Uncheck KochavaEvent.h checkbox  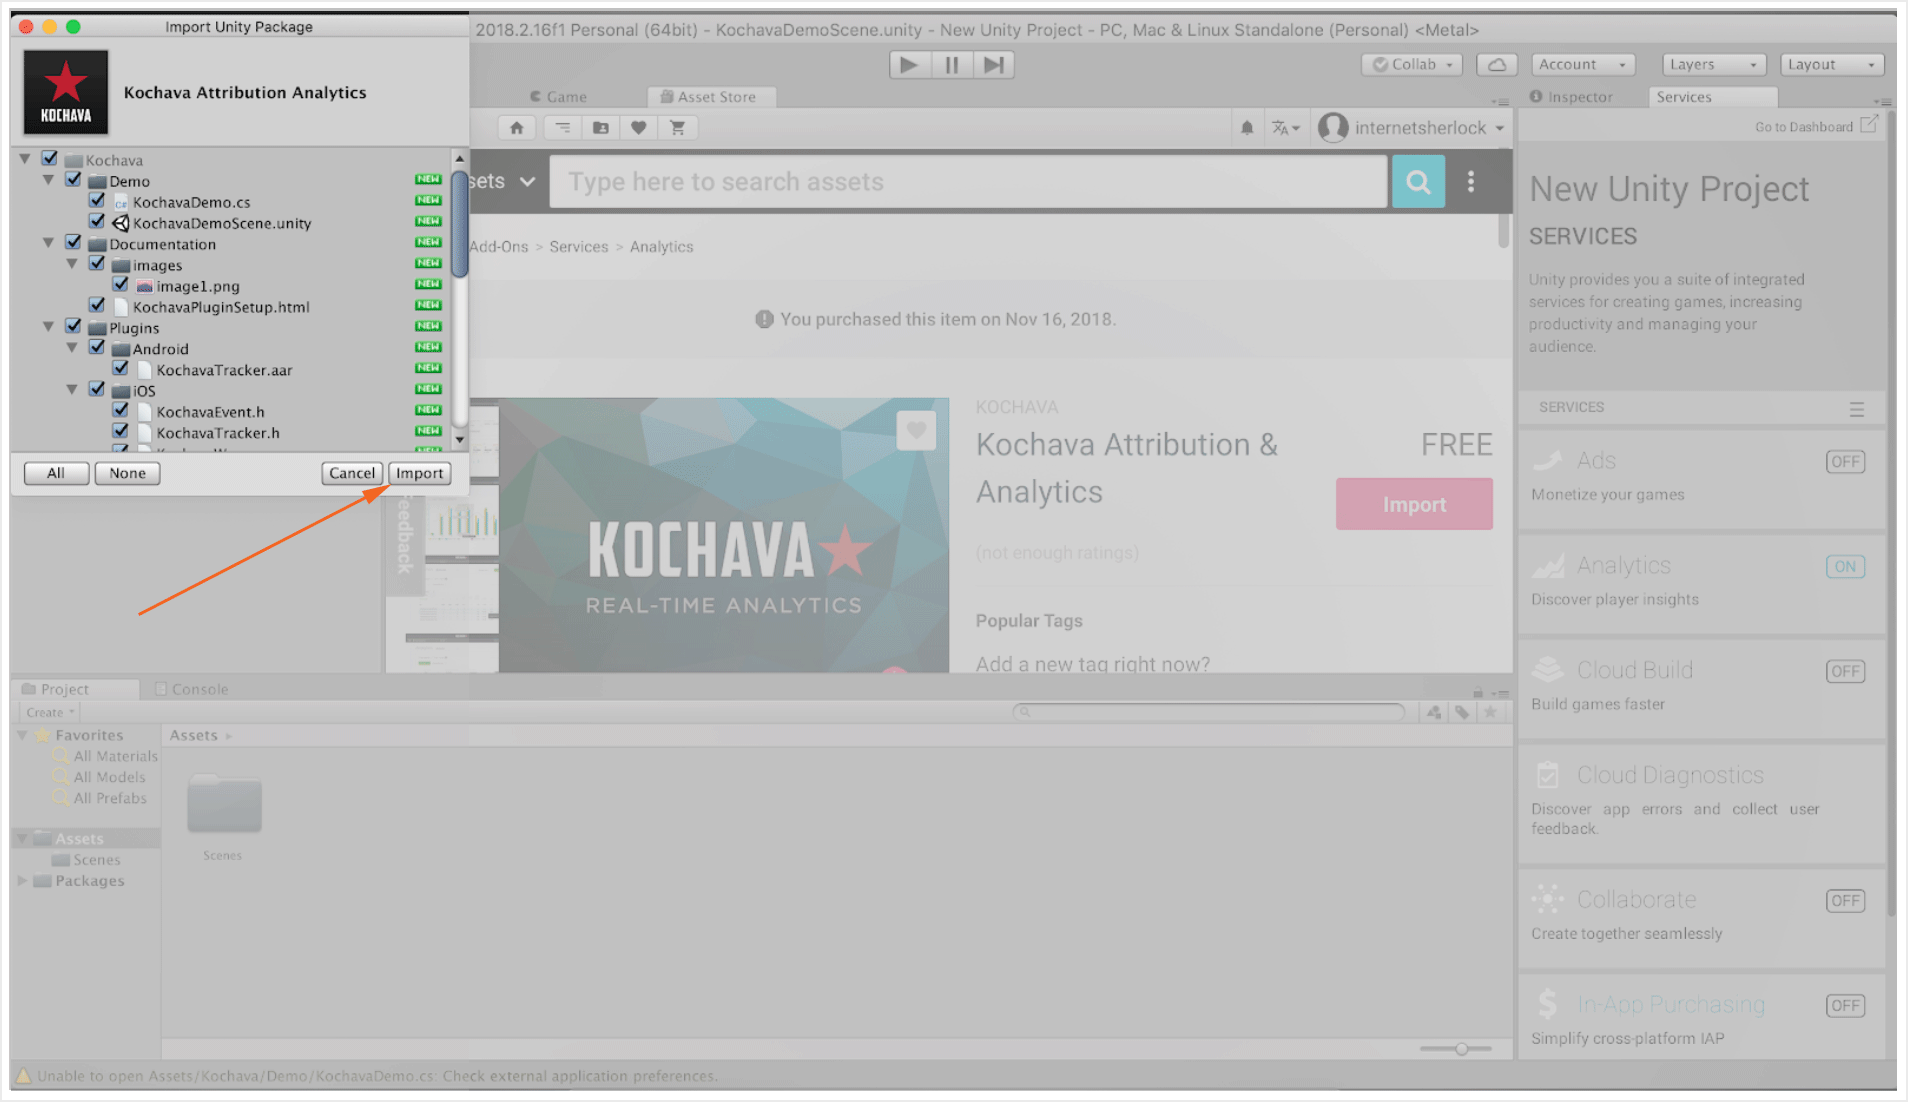[x=121, y=411]
